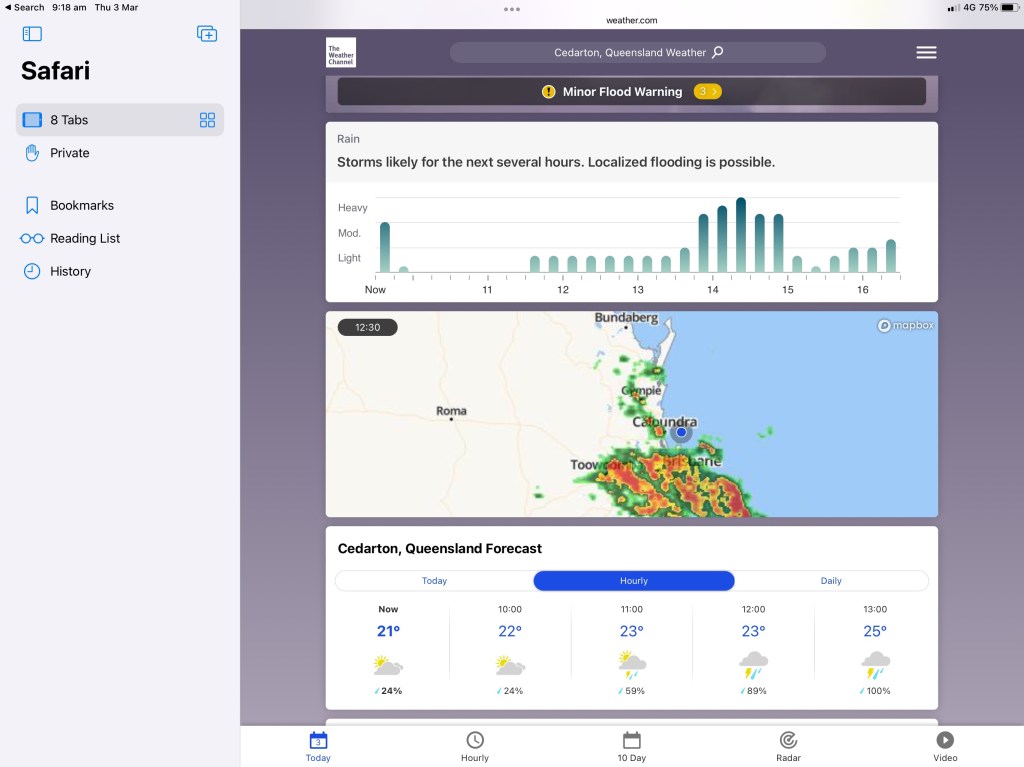Open the hamburger menu
This screenshot has height=767, width=1024.
(926, 53)
